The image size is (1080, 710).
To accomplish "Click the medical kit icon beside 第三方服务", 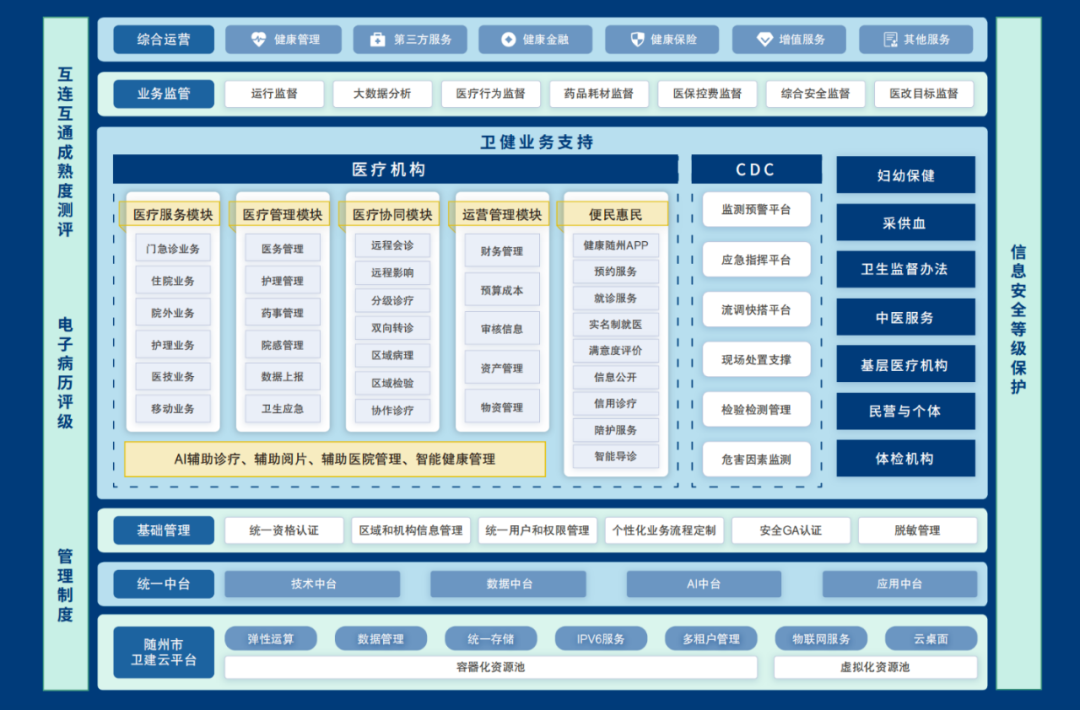I will pos(377,39).
